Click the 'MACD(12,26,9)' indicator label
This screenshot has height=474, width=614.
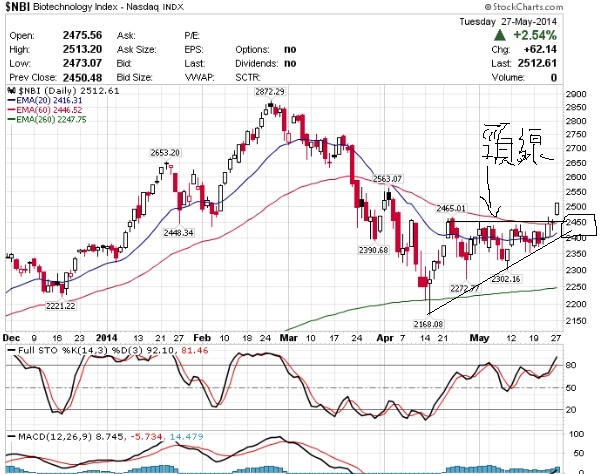54,436
